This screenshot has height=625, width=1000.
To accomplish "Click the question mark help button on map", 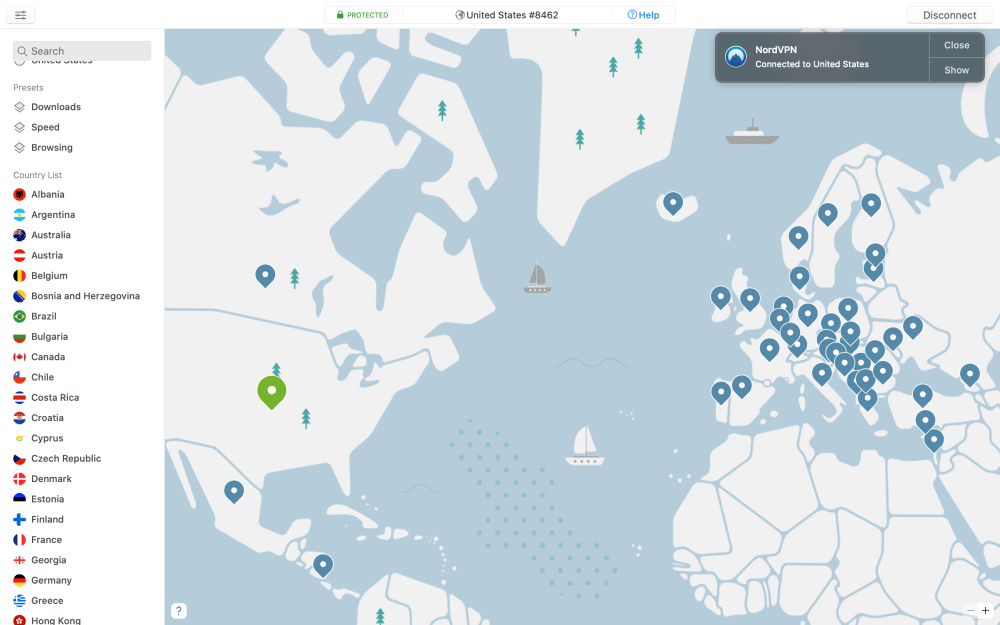I will (179, 610).
